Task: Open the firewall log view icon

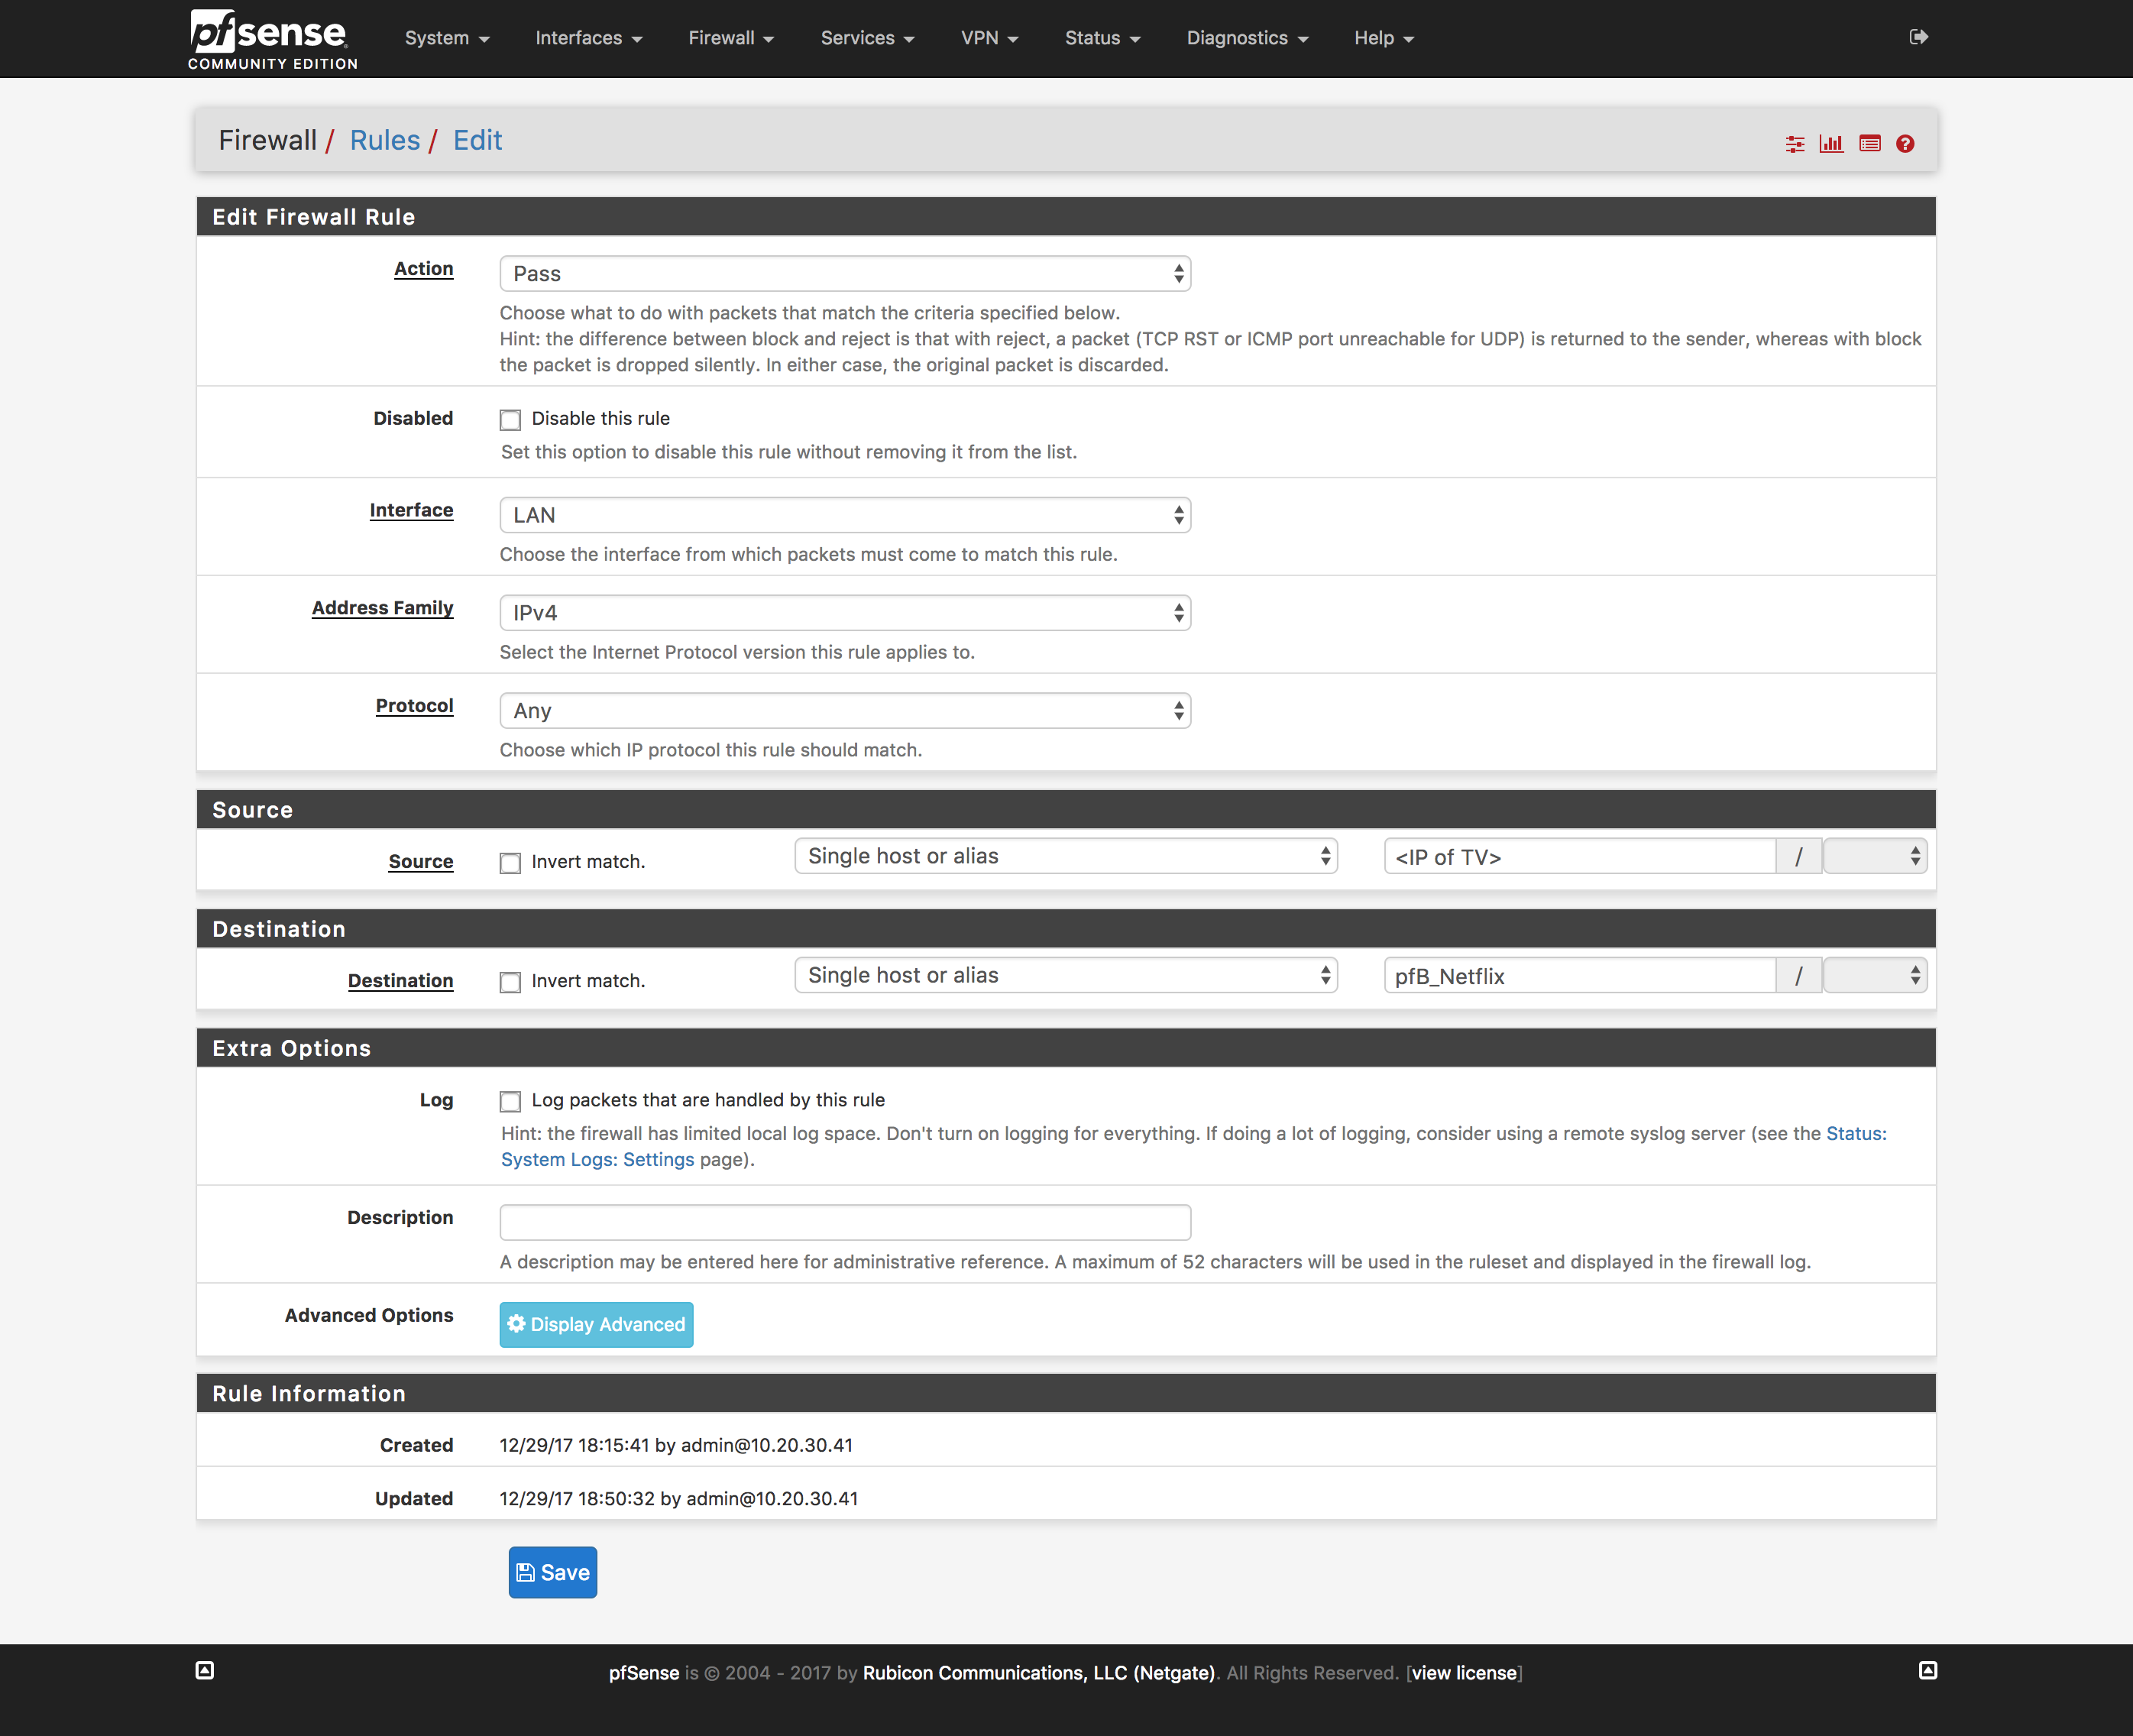Action: click(1869, 143)
